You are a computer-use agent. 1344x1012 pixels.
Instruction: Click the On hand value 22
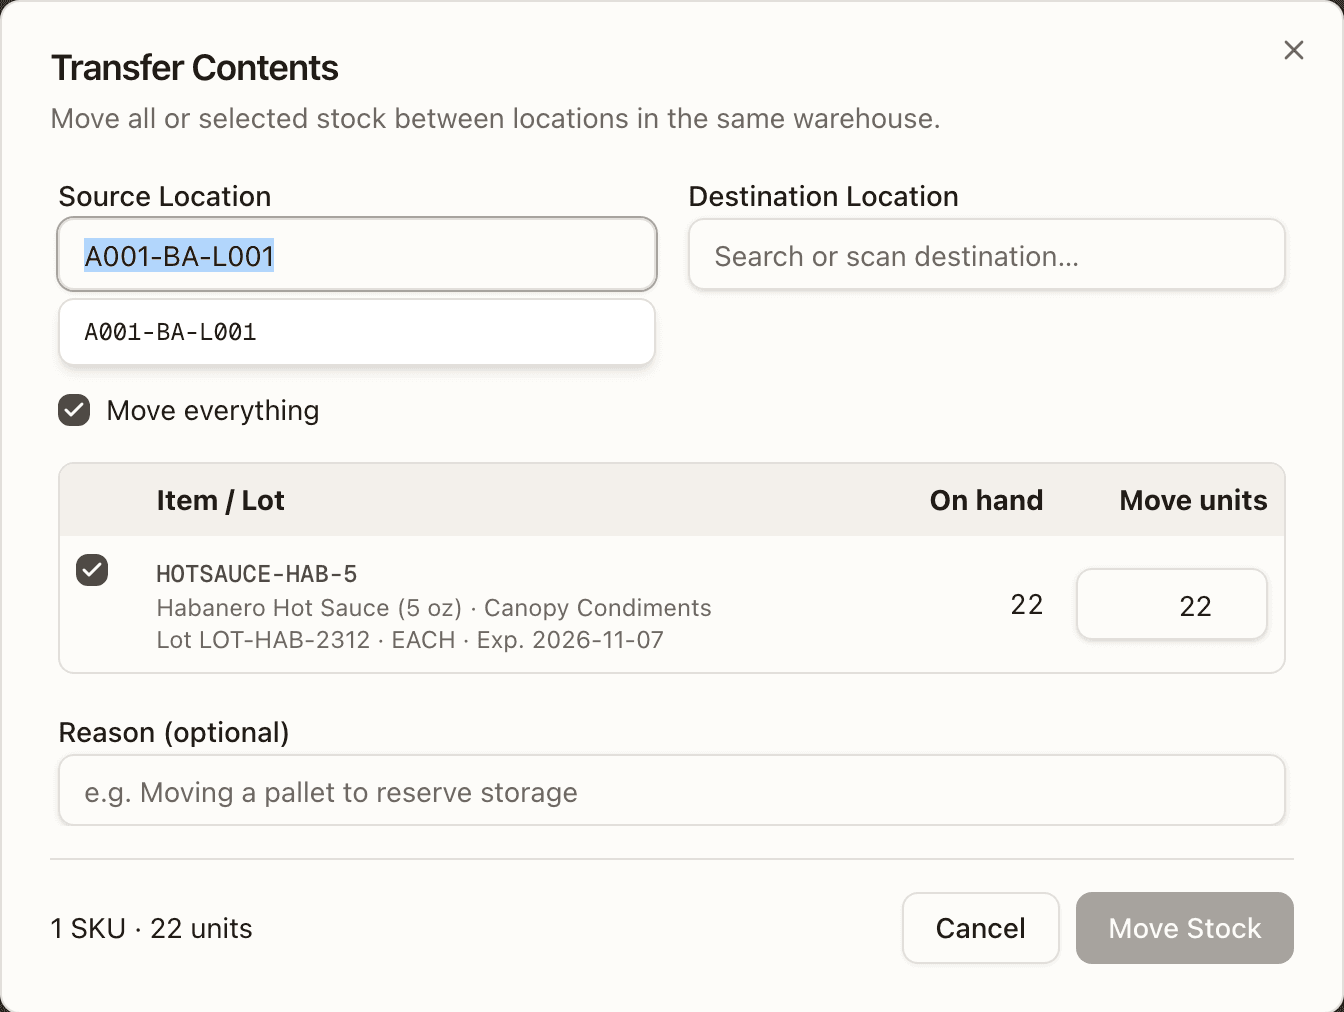coord(1026,604)
